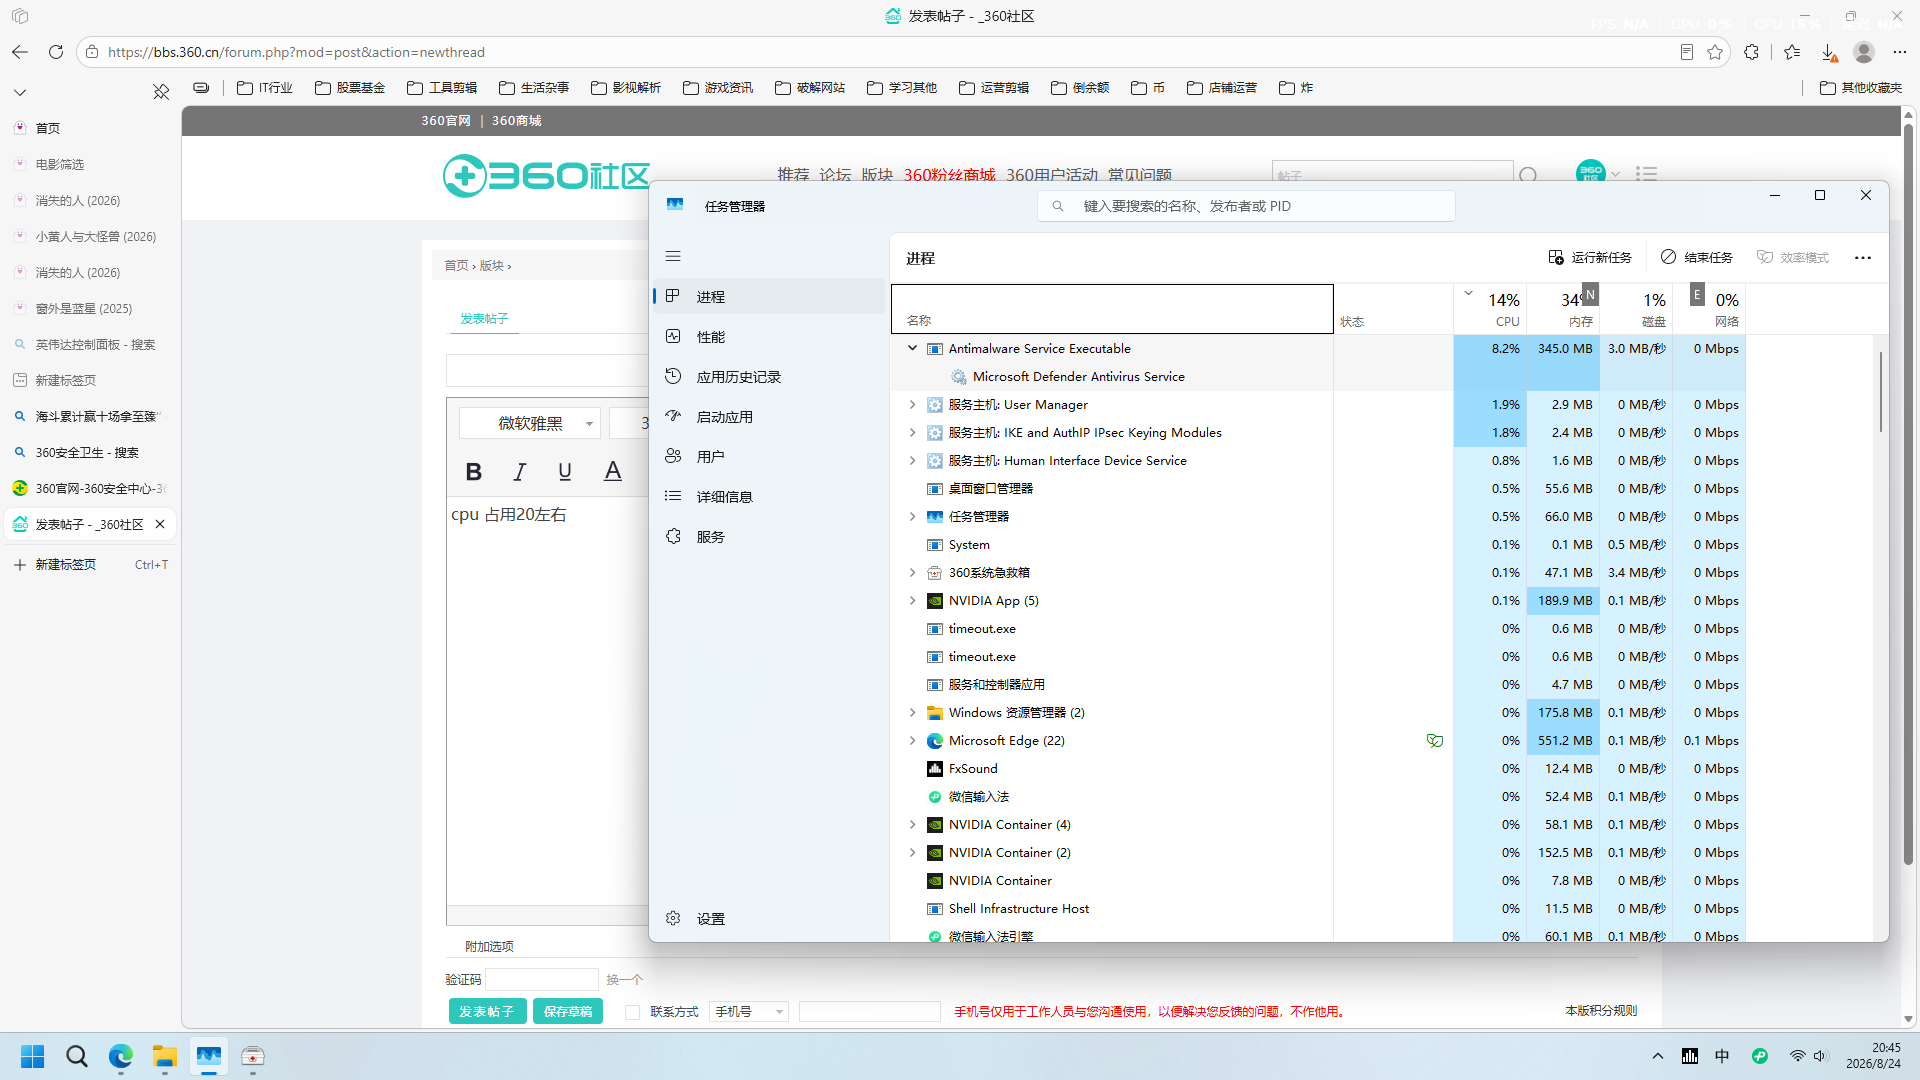Select the FxSound process icon
1920x1080 pixels.
pos(935,768)
